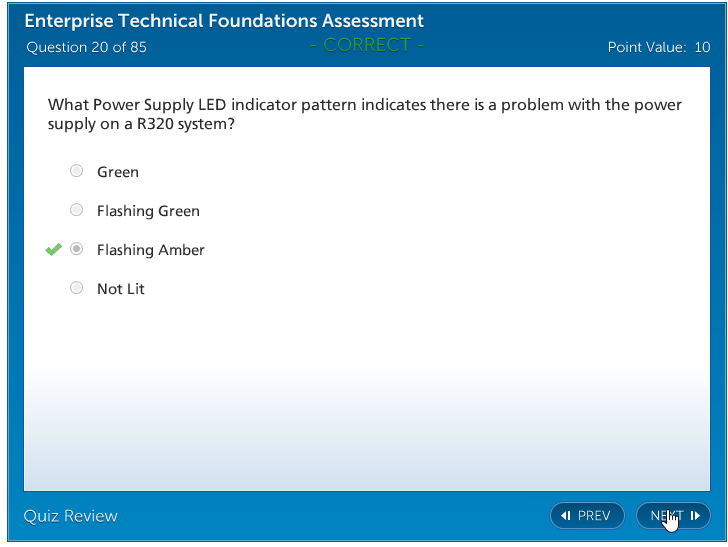The height and width of the screenshot is (547, 728).
Task: Click the "Green" answer text
Action: tap(118, 172)
